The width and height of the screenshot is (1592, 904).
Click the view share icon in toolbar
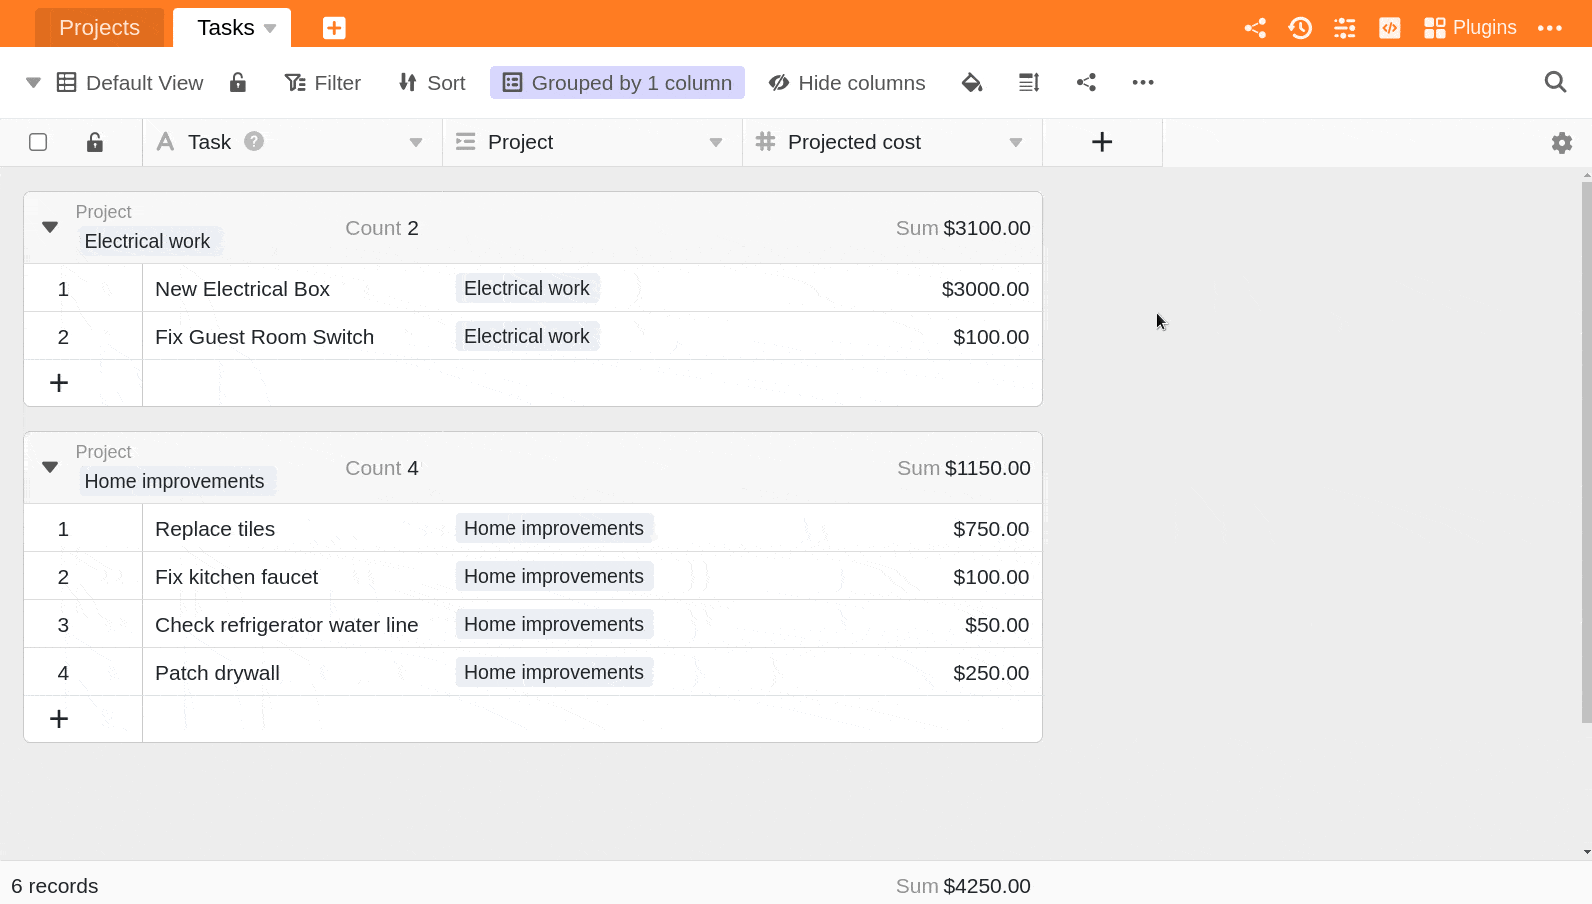(x=1086, y=83)
